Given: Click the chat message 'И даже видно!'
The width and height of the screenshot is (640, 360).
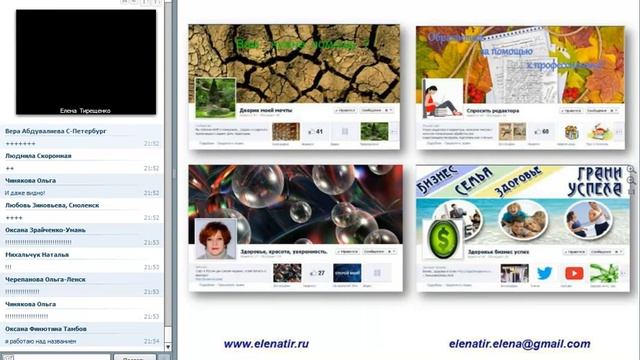Looking at the screenshot, I should coord(25,193).
